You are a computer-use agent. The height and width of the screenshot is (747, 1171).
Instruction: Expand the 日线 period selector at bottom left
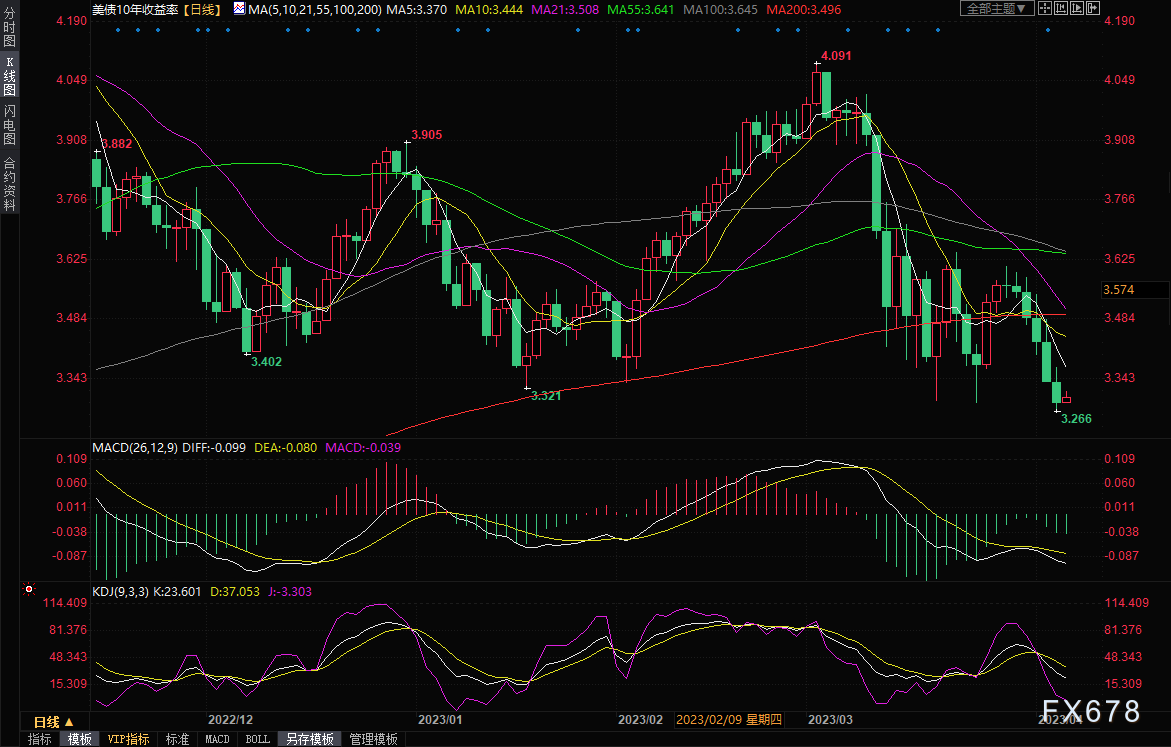tap(54, 721)
